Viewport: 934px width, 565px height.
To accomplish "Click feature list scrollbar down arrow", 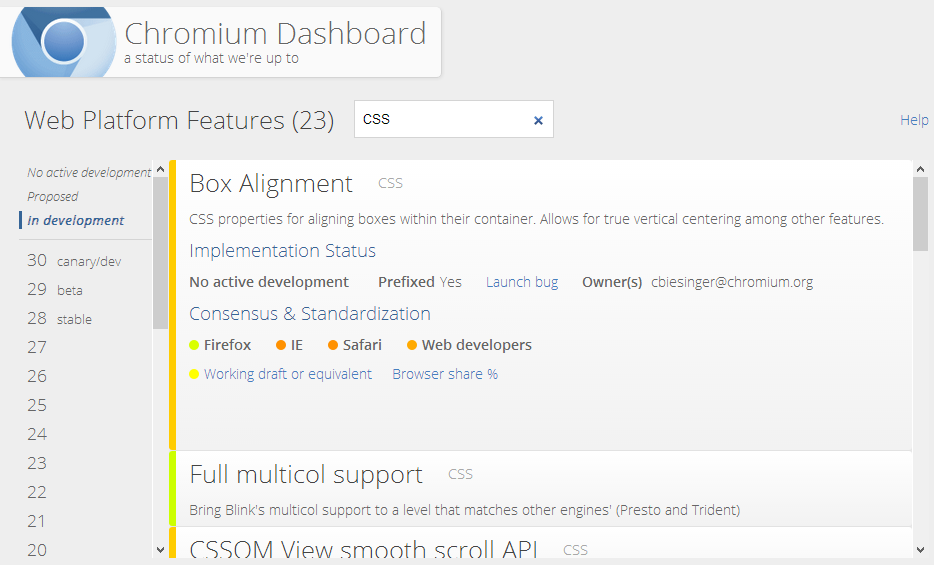I will coord(920,550).
